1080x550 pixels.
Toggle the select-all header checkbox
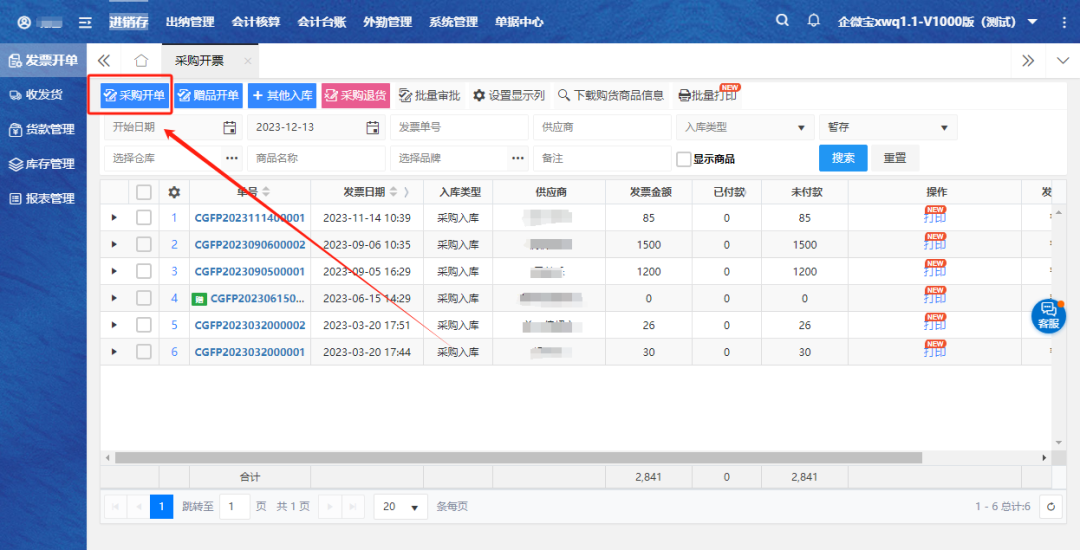click(x=143, y=192)
